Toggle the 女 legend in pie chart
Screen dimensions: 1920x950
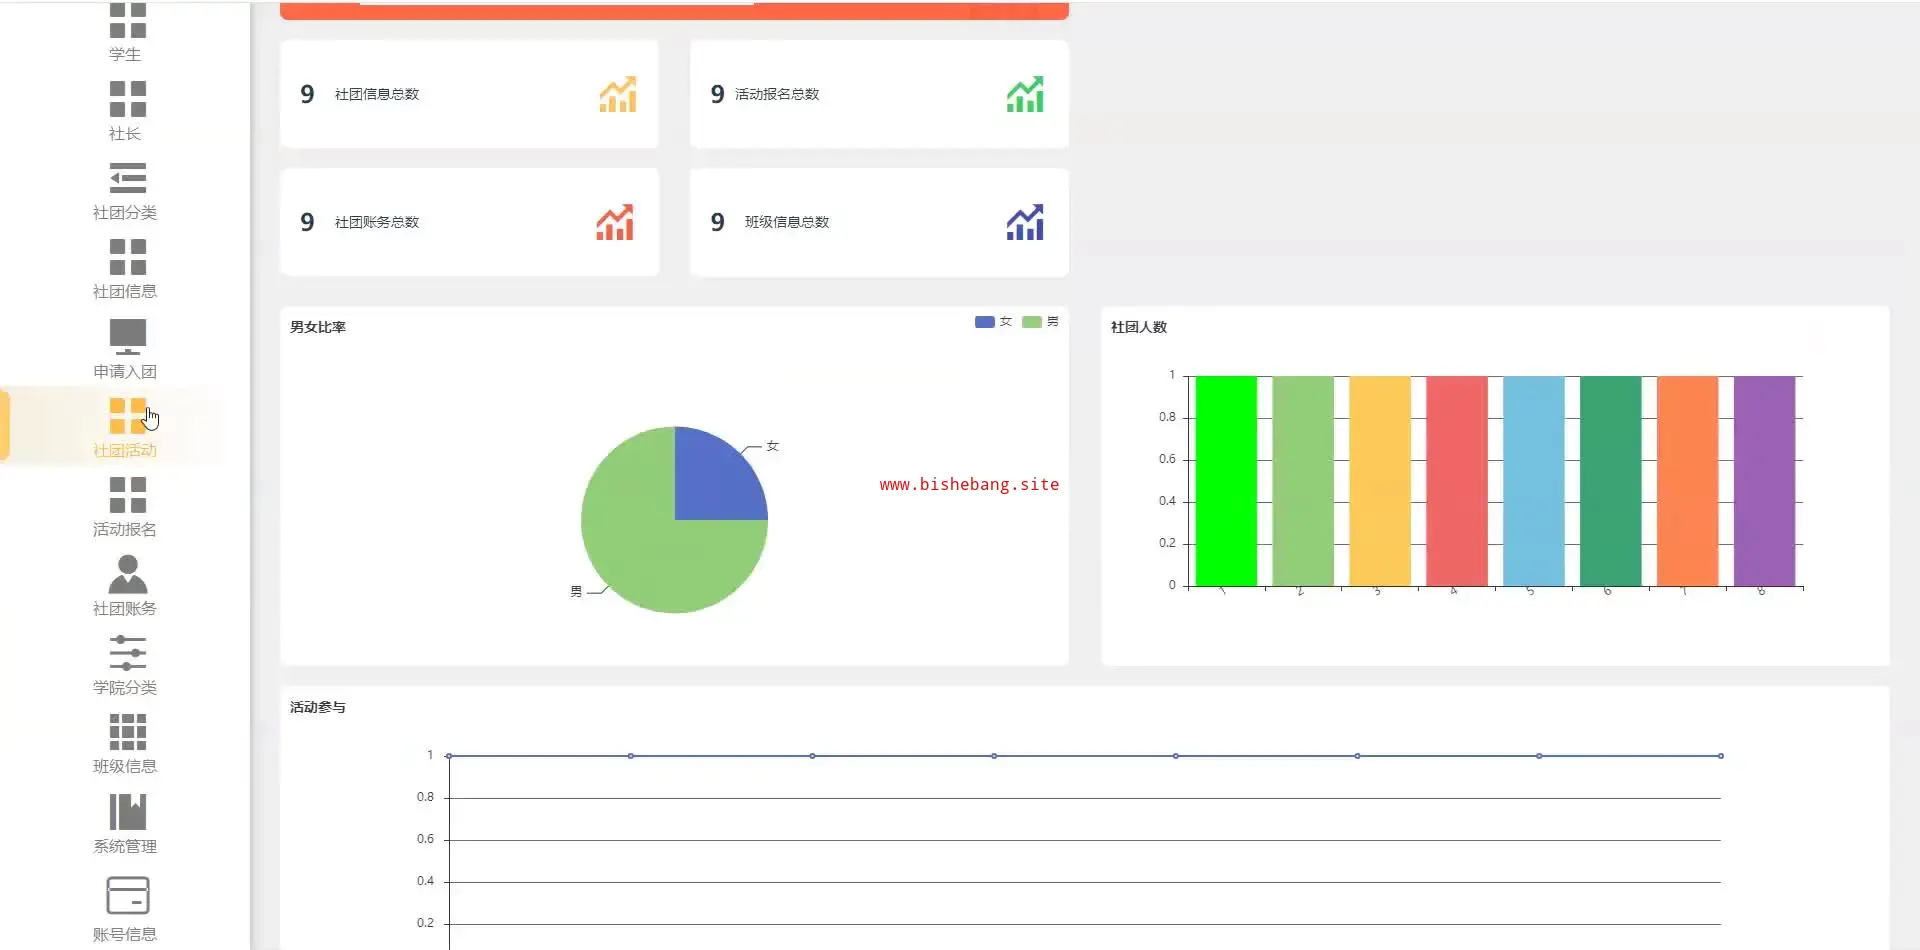tap(993, 322)
